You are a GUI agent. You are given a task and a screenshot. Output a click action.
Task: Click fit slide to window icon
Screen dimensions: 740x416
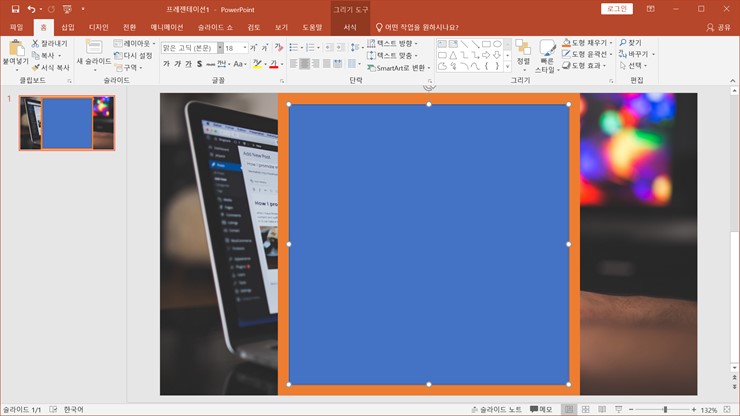[727, 409]
